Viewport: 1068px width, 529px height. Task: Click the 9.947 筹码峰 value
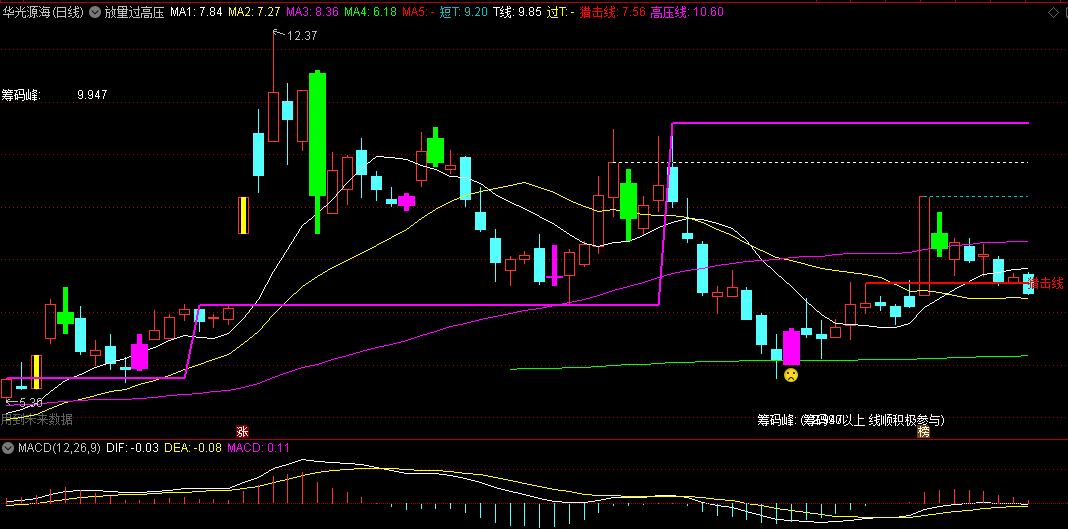[92, 95]
